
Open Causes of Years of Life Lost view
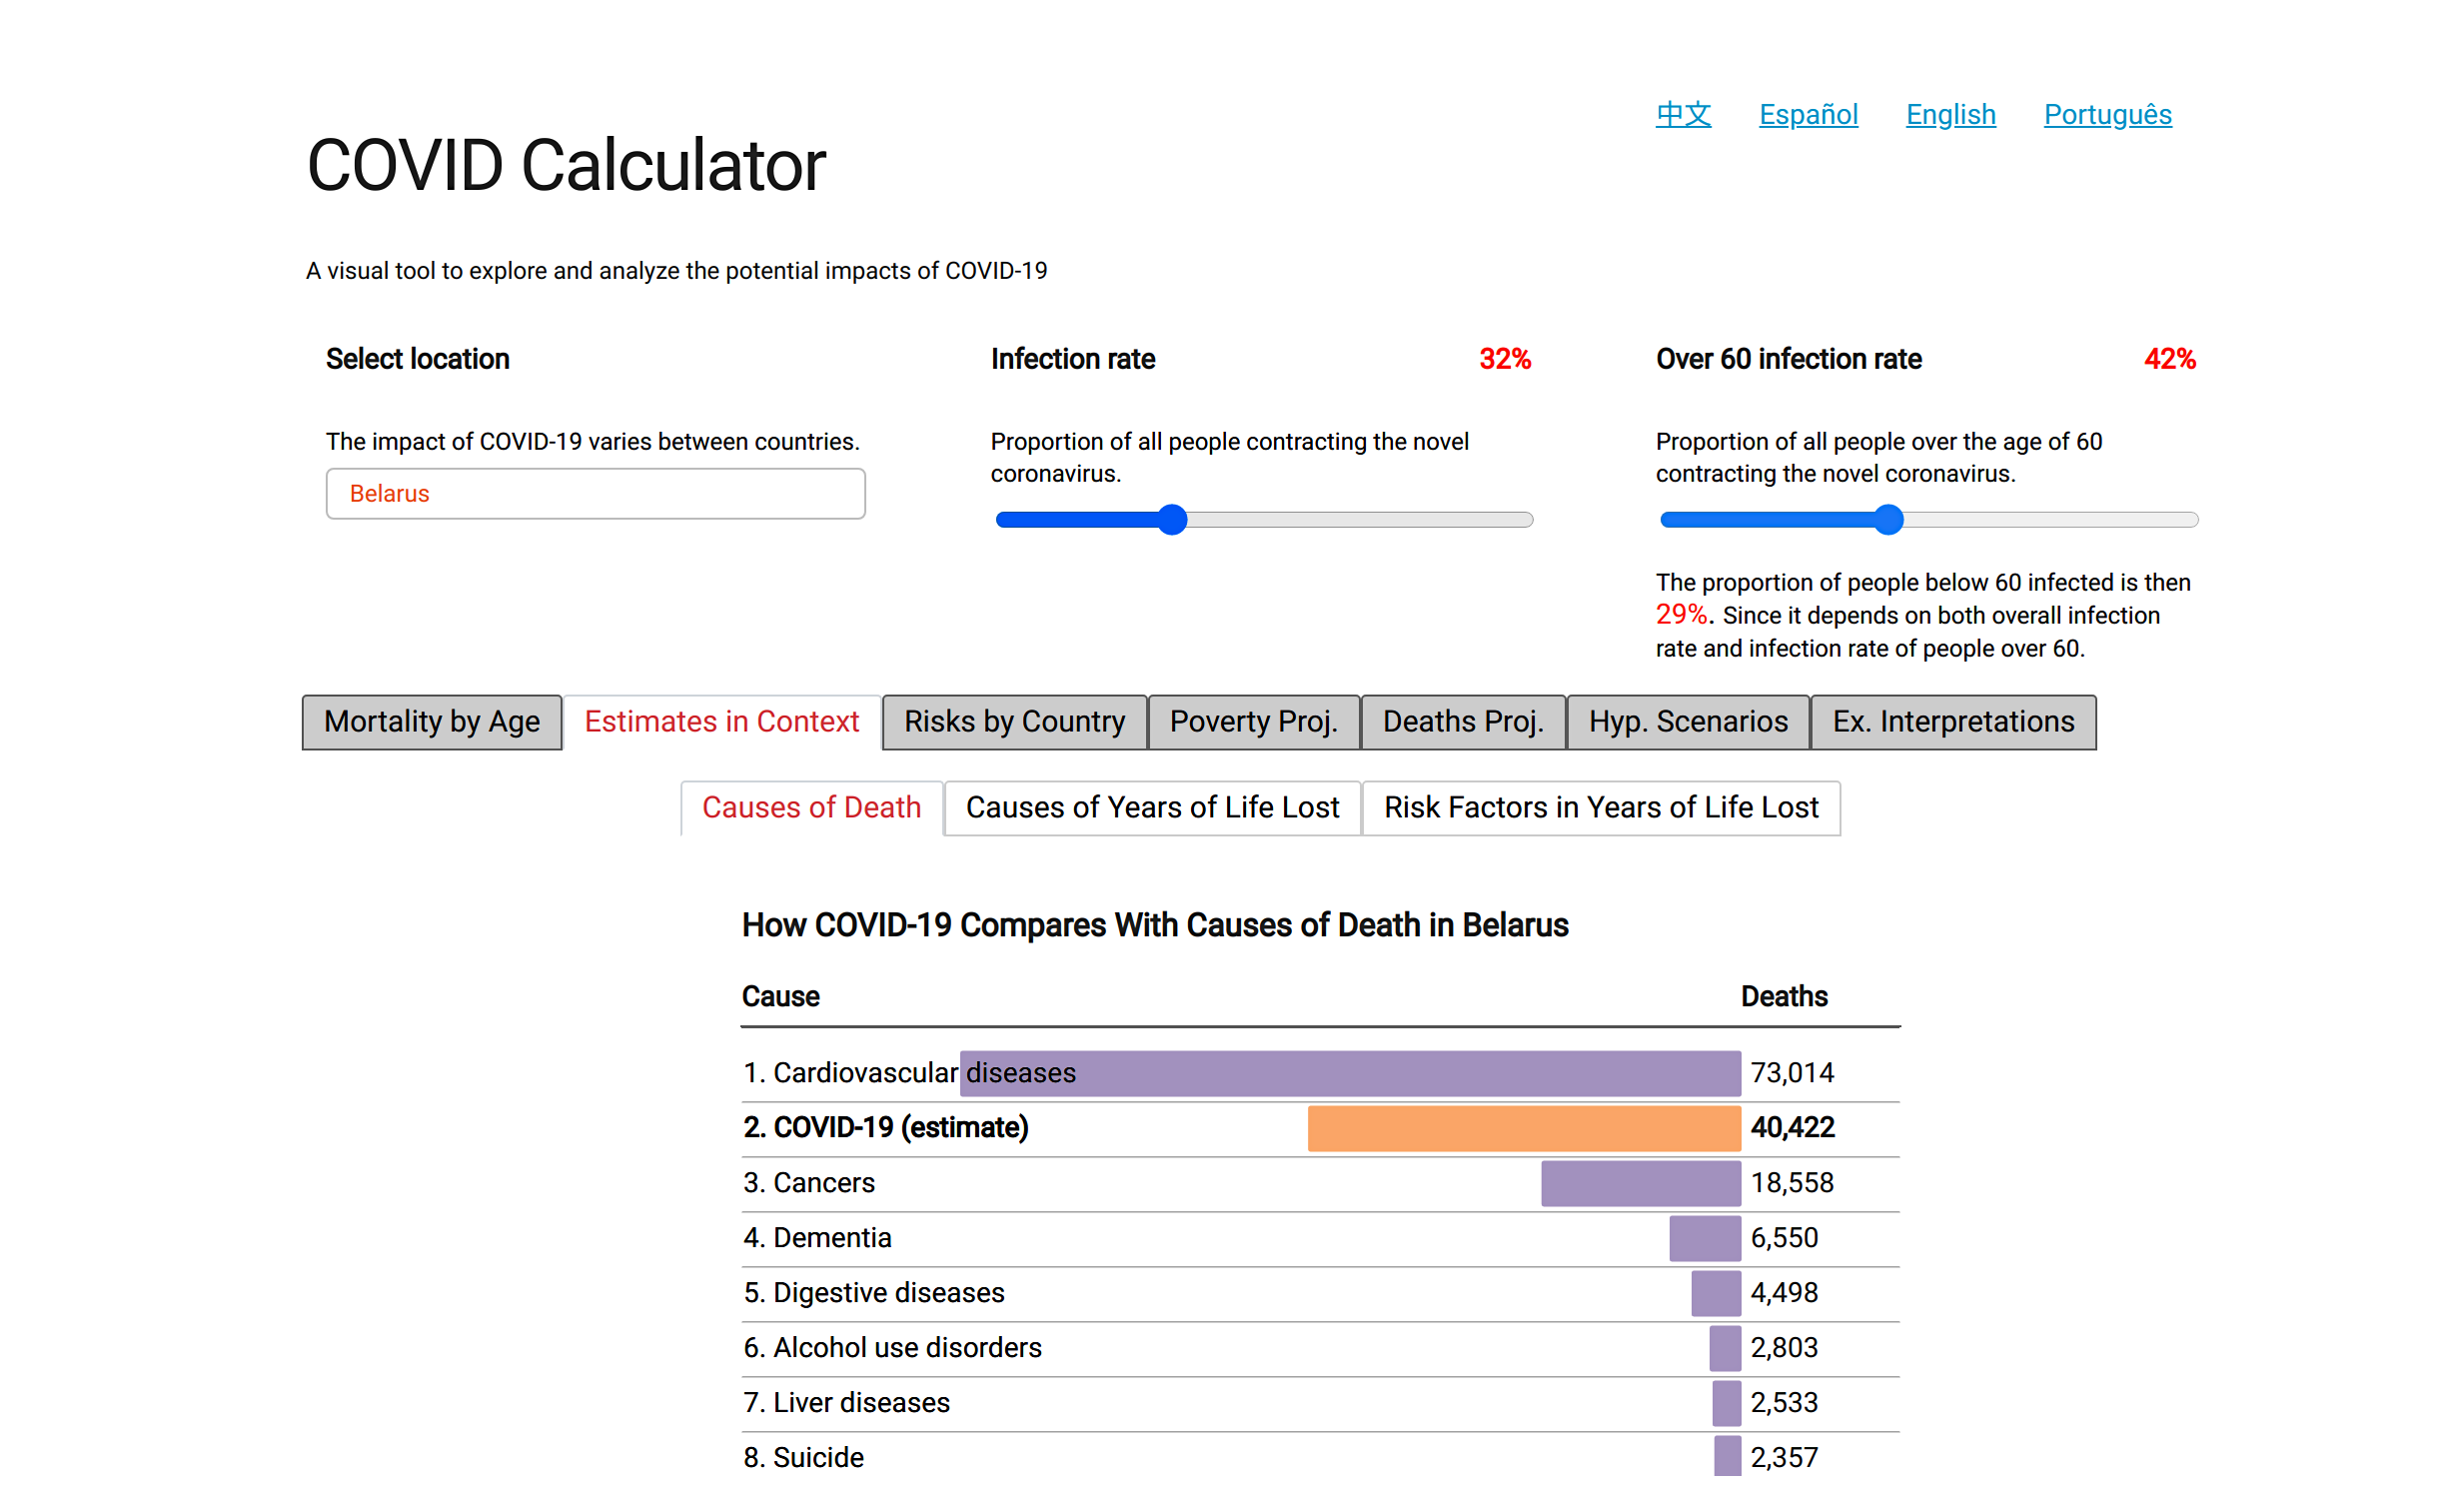(x=1152, y=807)
